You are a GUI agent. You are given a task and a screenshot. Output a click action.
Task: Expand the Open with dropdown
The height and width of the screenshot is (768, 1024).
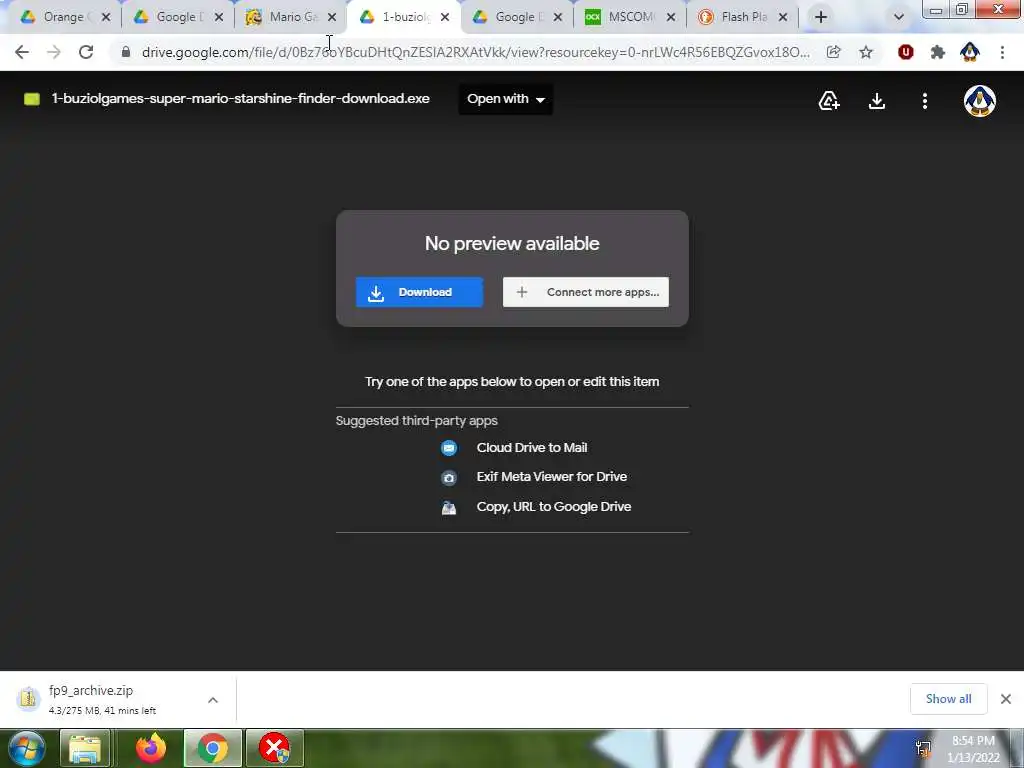[505, 99]
